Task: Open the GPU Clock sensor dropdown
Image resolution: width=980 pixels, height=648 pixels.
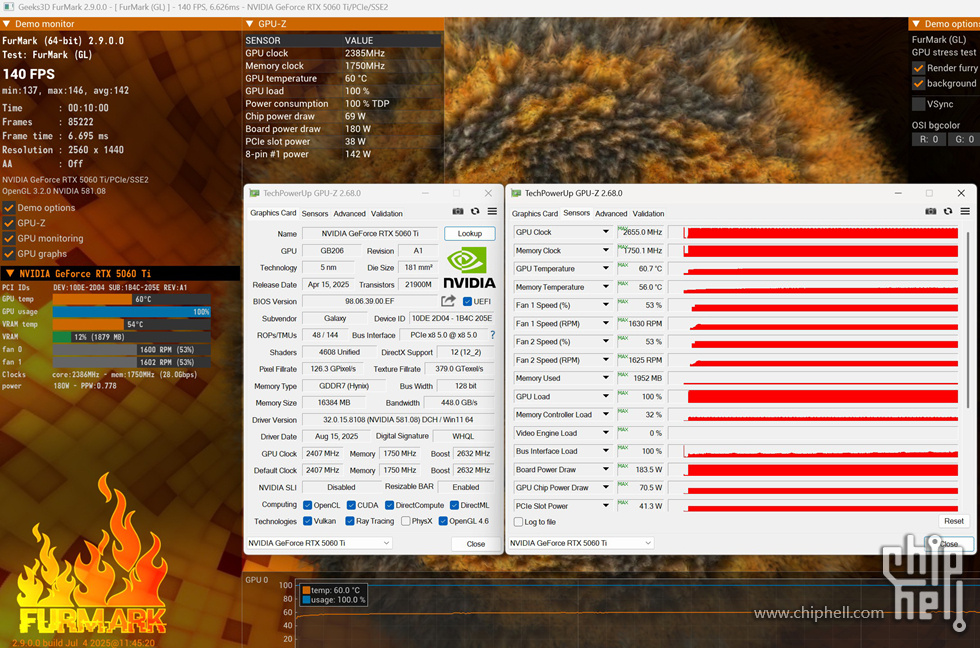Action: 606,232
